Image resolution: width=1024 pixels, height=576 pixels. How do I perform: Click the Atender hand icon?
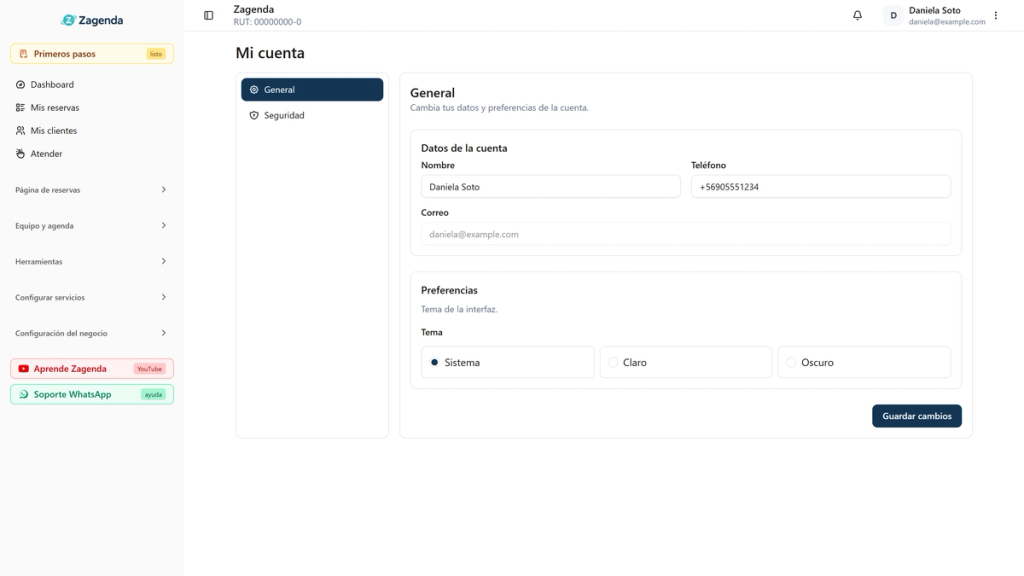[x=20, y=153]
